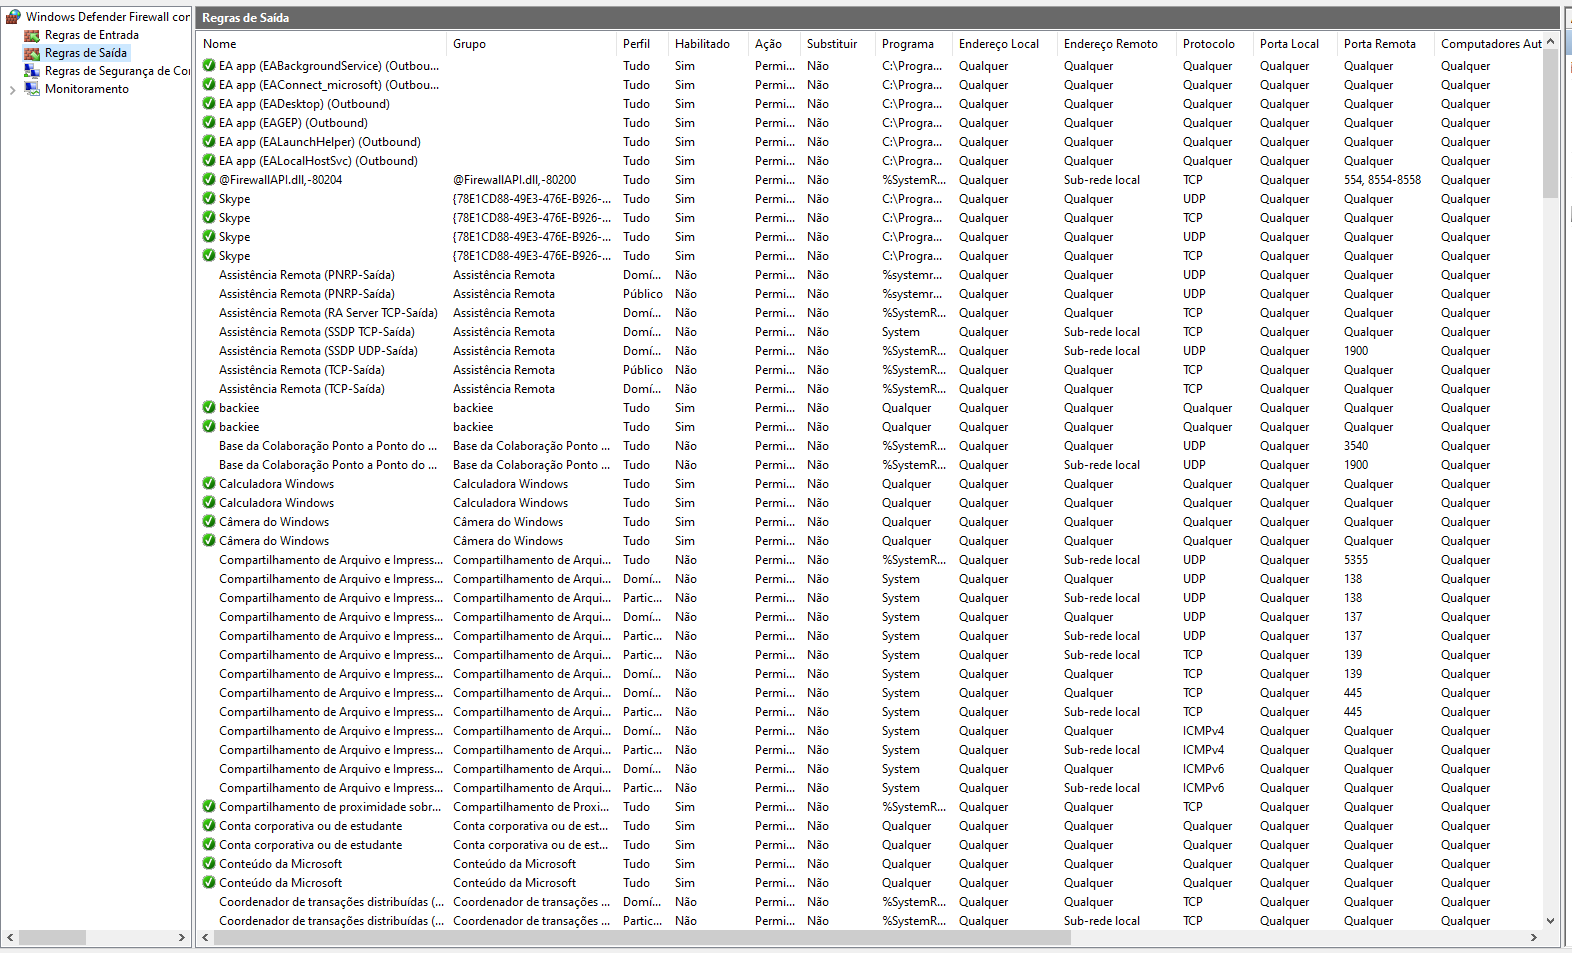Click the Computadores Aut column header
The width and height of the screenshot is (1572, 953).
pyautogui.click(x=1489, y=44)
